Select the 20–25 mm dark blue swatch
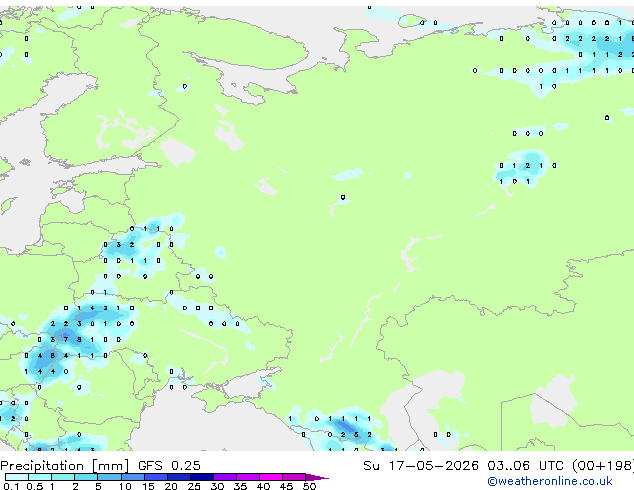The height and width of the screenshot is (490, 634). pos(179,477)
